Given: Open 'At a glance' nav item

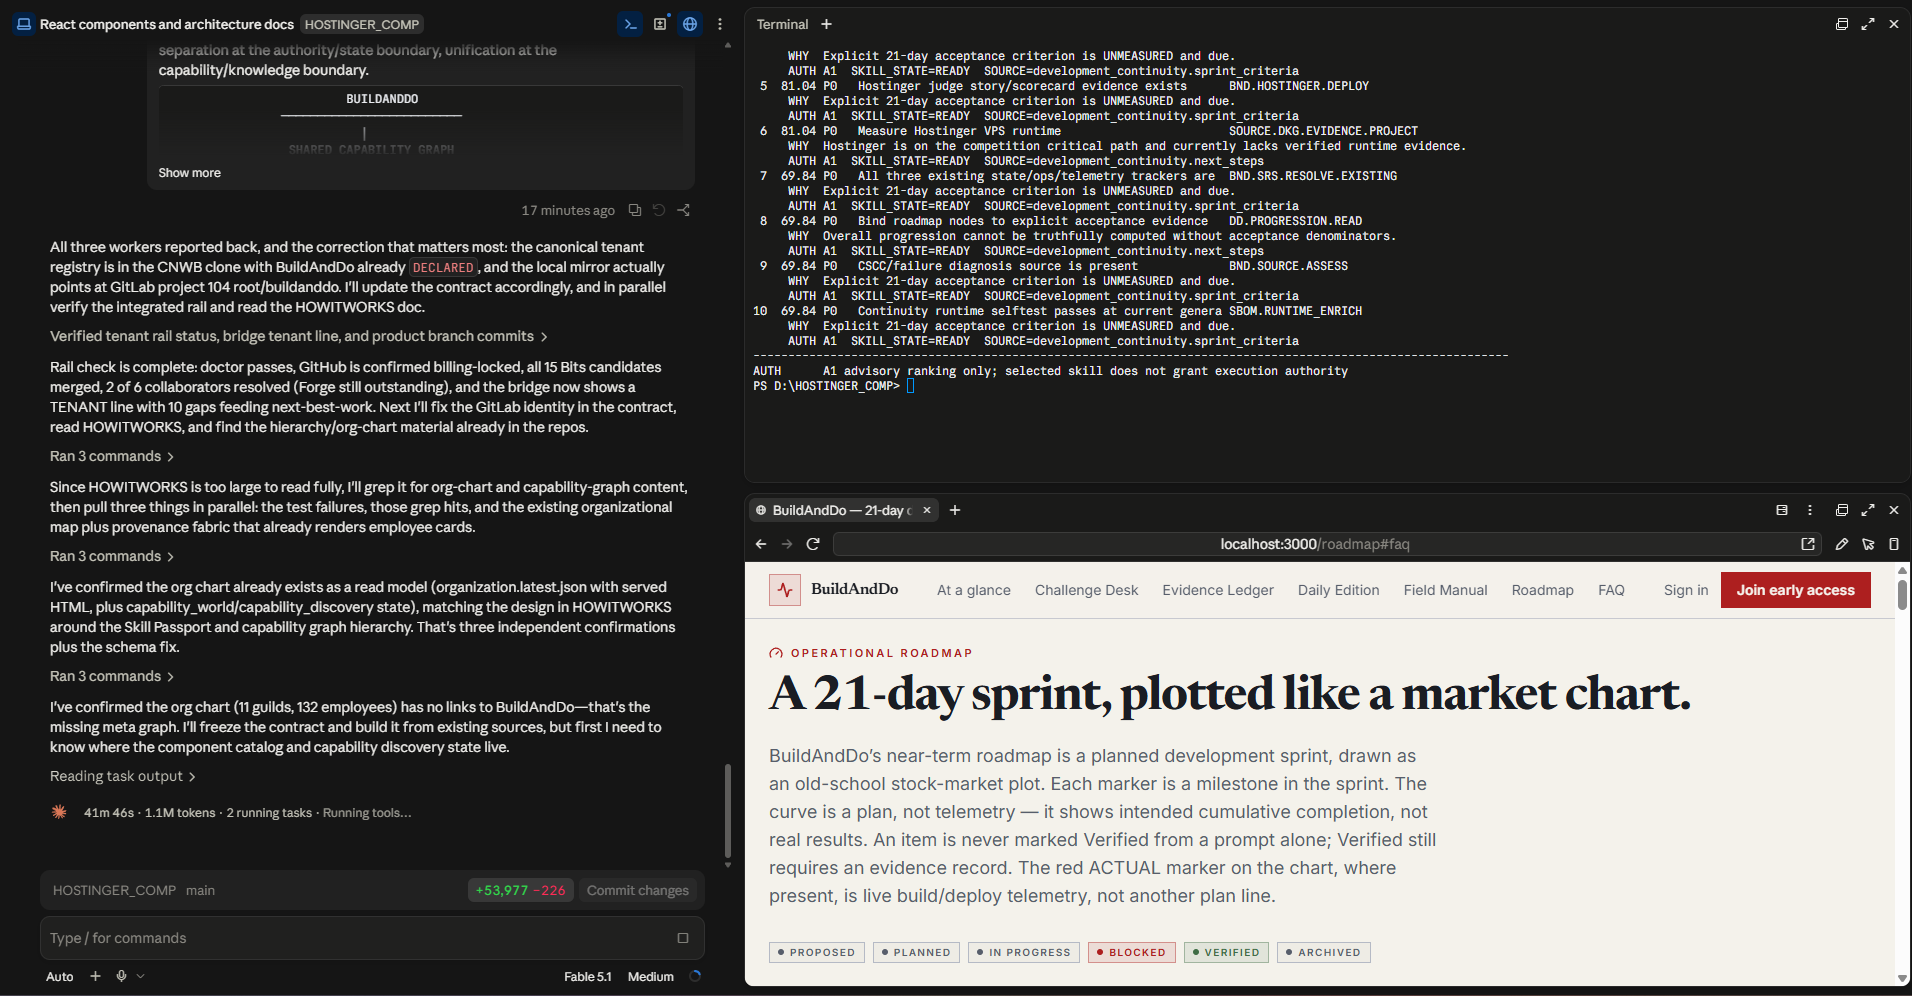Looking at the screenshot, I should point(974,590).
